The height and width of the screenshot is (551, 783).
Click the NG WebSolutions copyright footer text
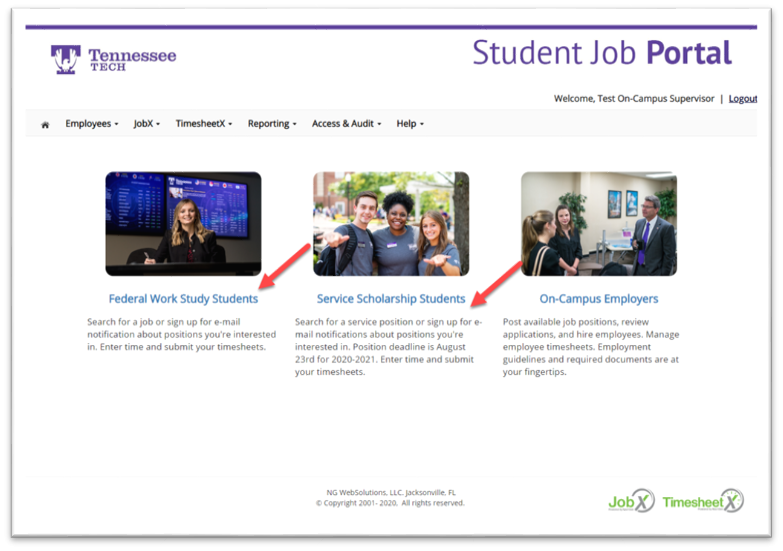click(390, 498)
